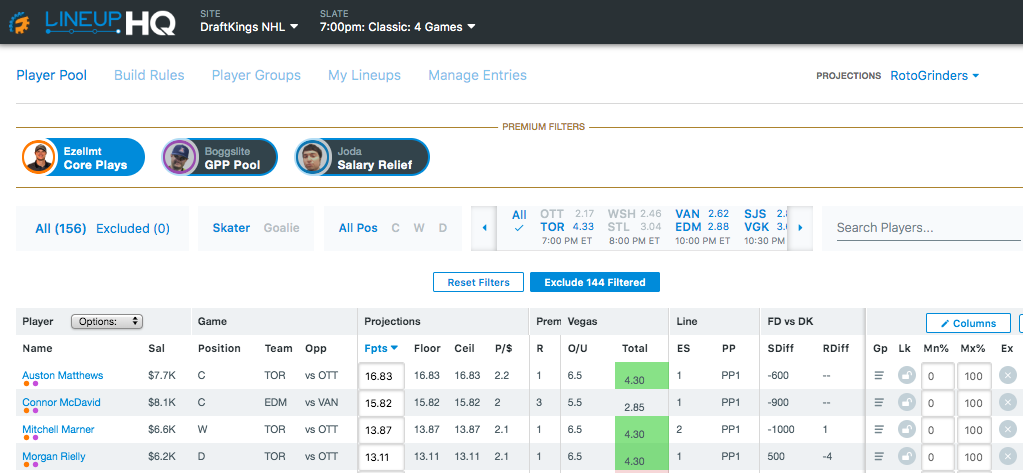
Task: Open group menu icon for Mitchell Marner
Action: (879, 429)
